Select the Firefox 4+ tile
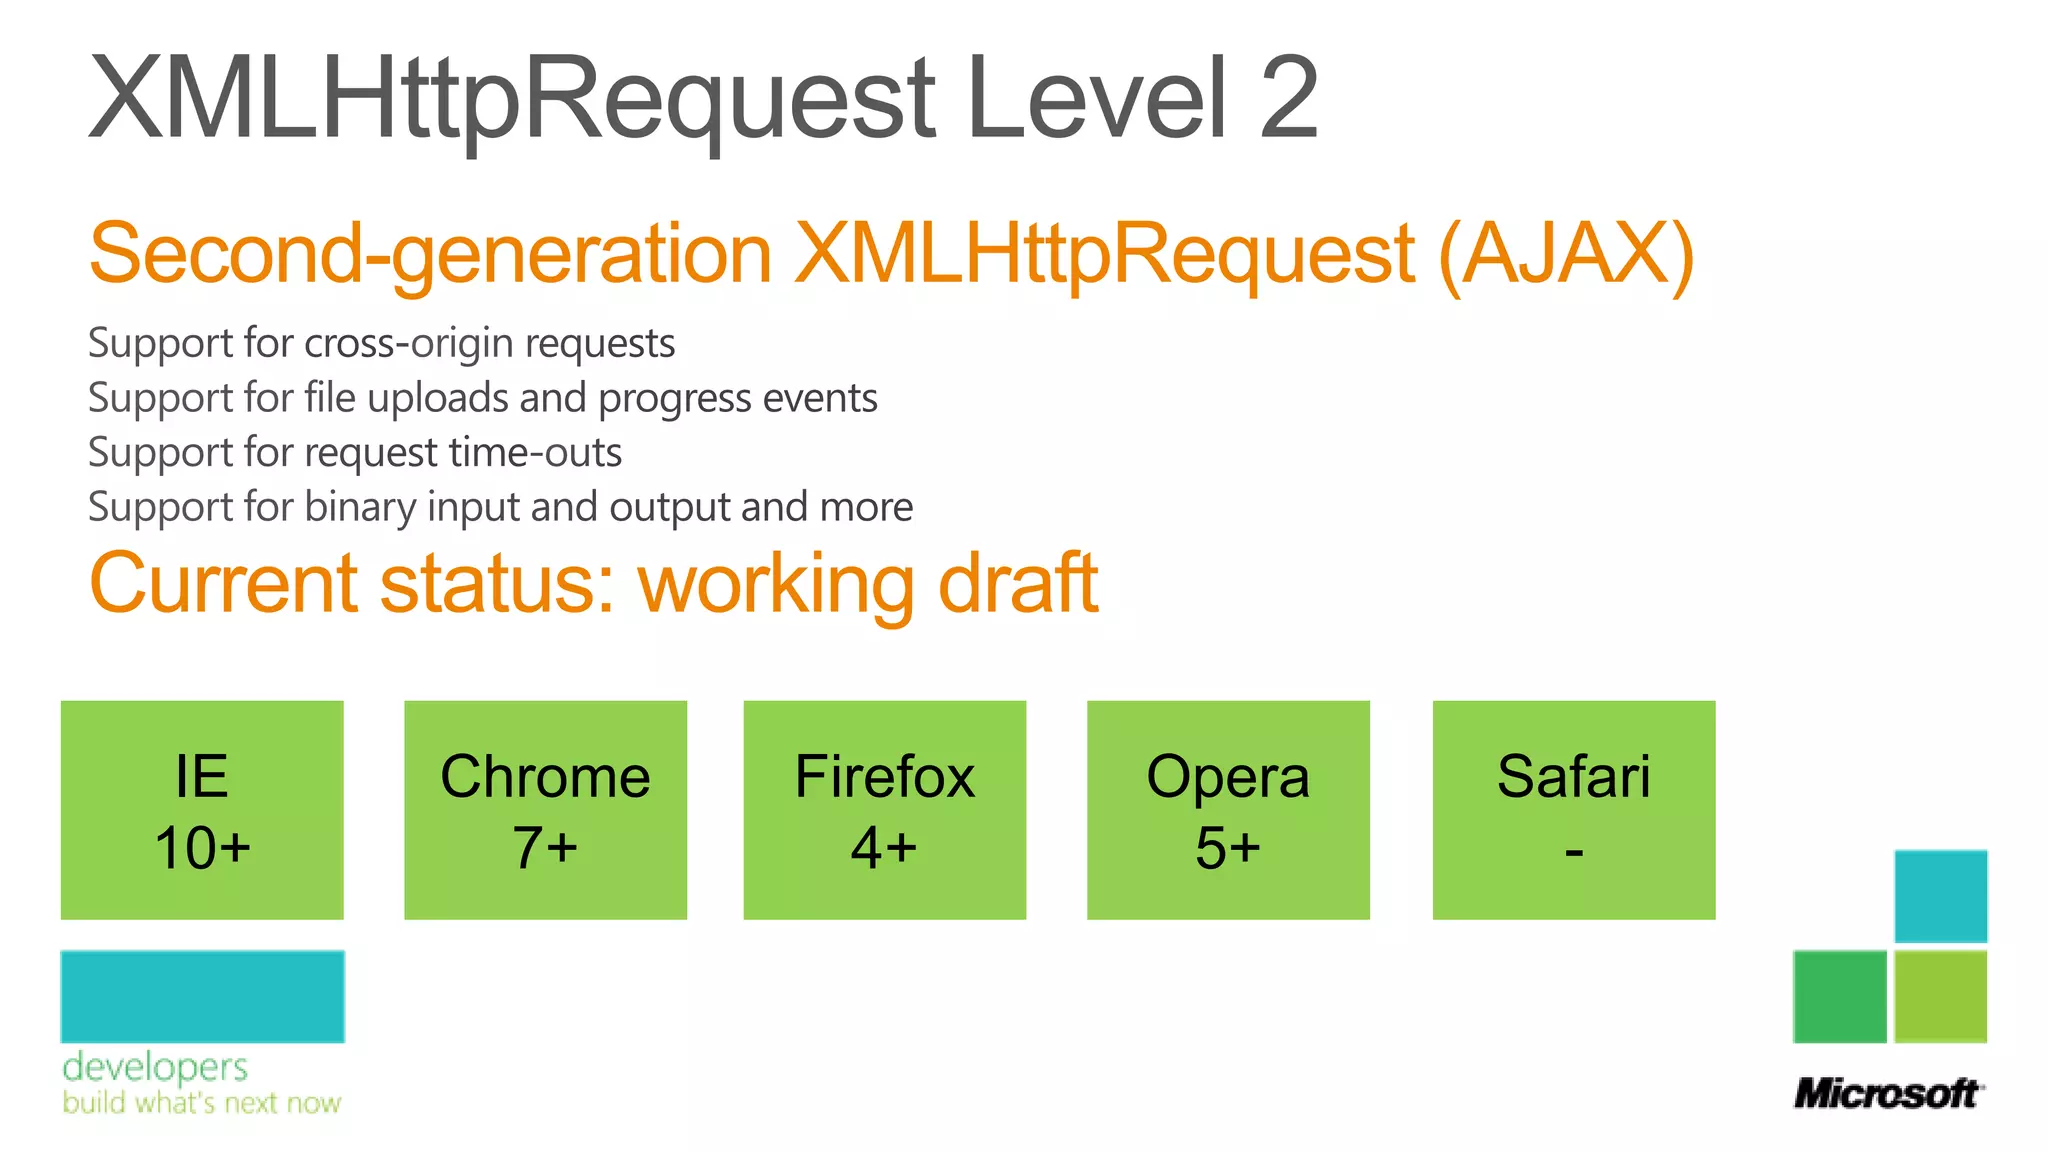Image resolution: width=2048 pixels, height=1152 pixels. pyautogui.click(x=884, y=810)
